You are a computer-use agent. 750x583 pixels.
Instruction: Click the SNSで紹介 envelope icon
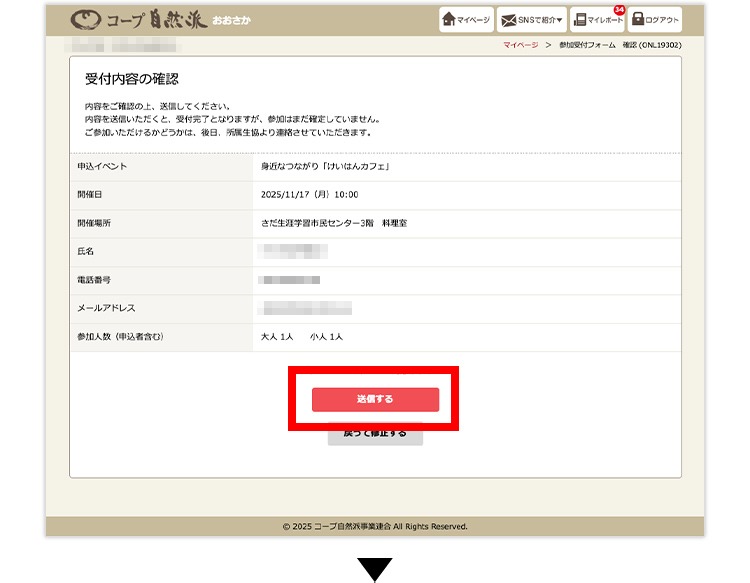coord(509,19)
